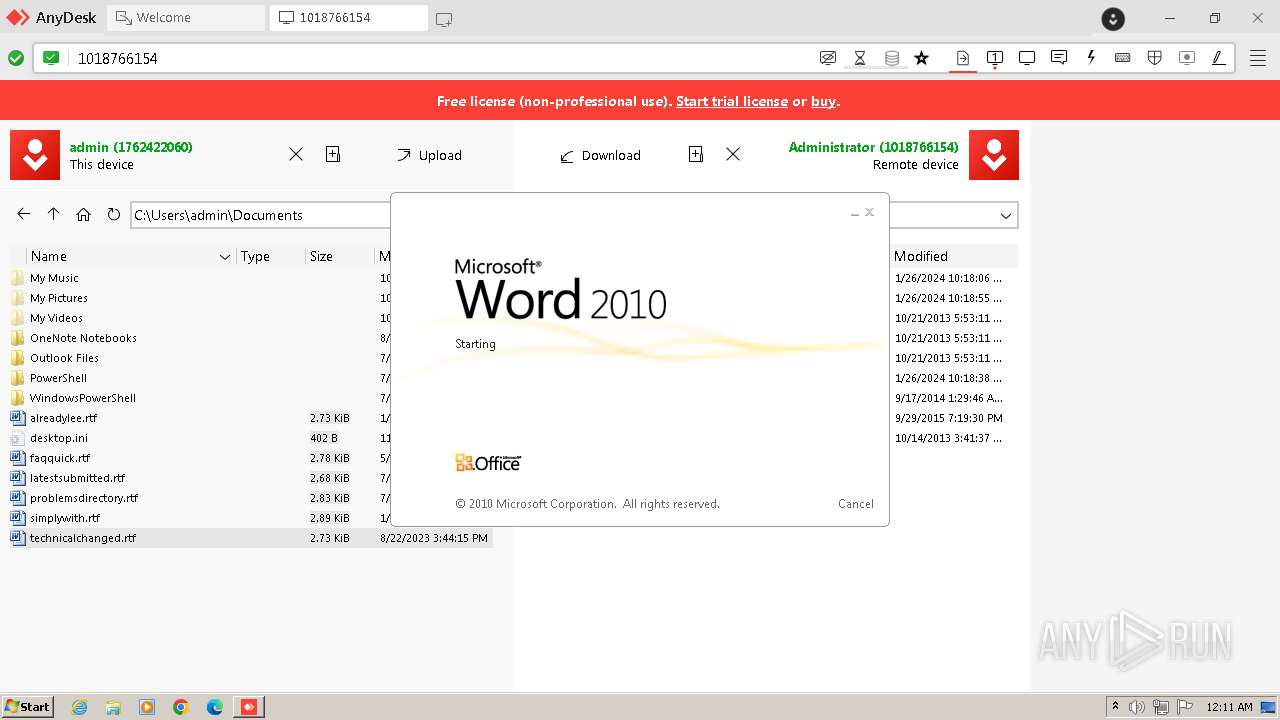The image size is (1280, 720).
Task: Click the display settings monitor icon
Action: pos(1027,58)
